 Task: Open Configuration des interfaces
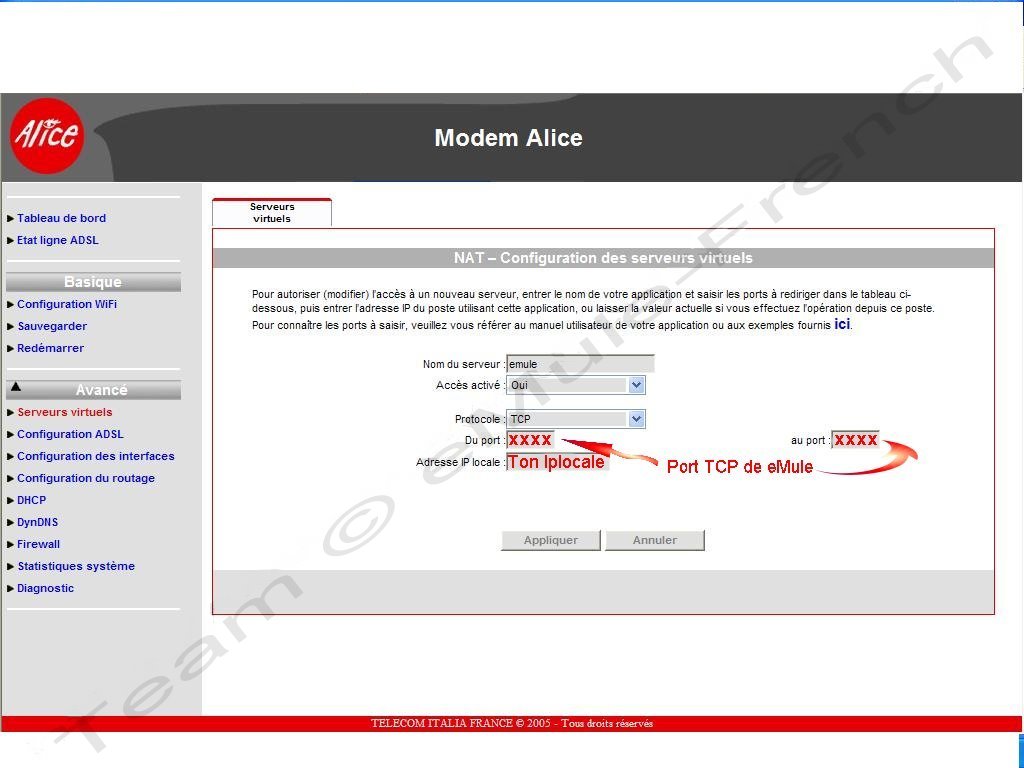tap(95, 456)
